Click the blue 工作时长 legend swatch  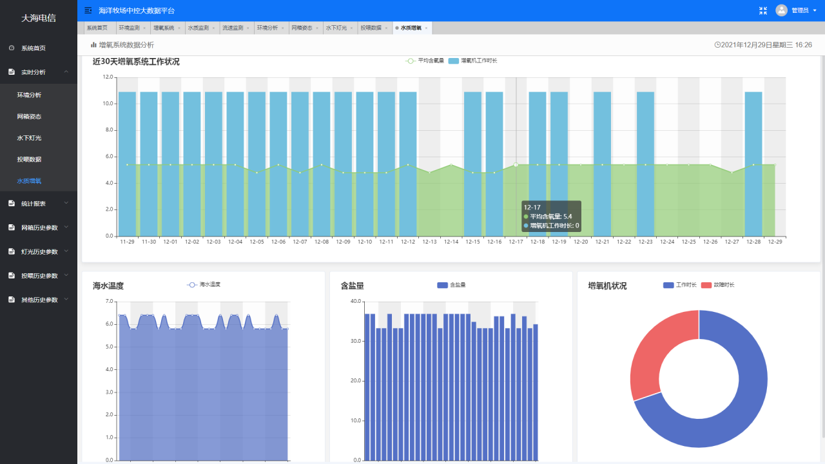point(668,285)
